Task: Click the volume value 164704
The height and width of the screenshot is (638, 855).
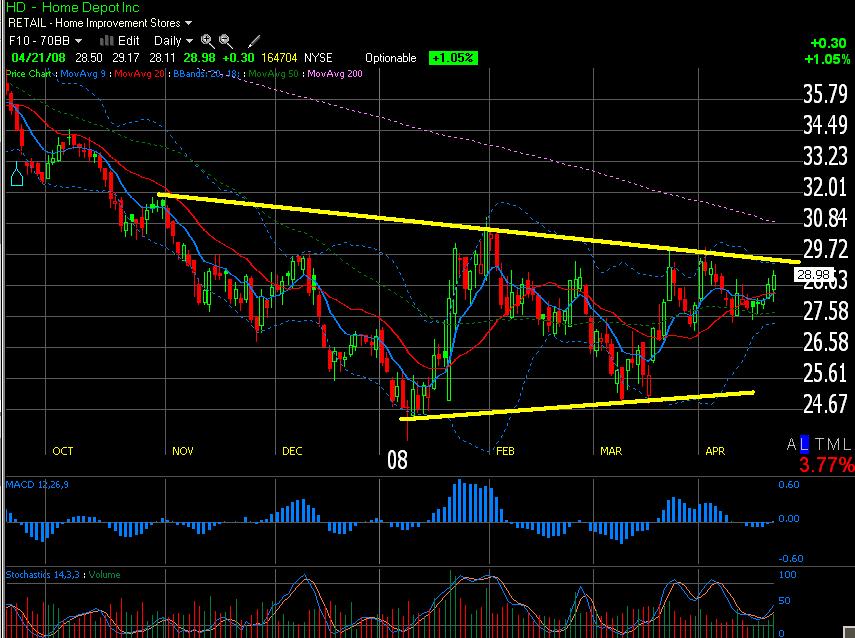Action: pos(279,58)
